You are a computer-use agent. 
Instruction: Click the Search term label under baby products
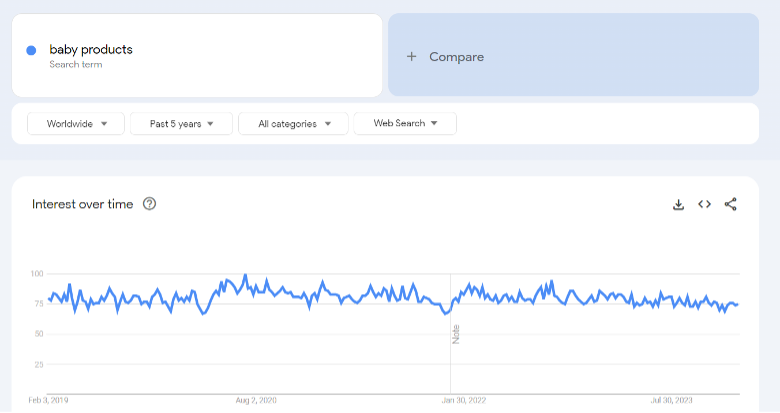pos(76,65)
